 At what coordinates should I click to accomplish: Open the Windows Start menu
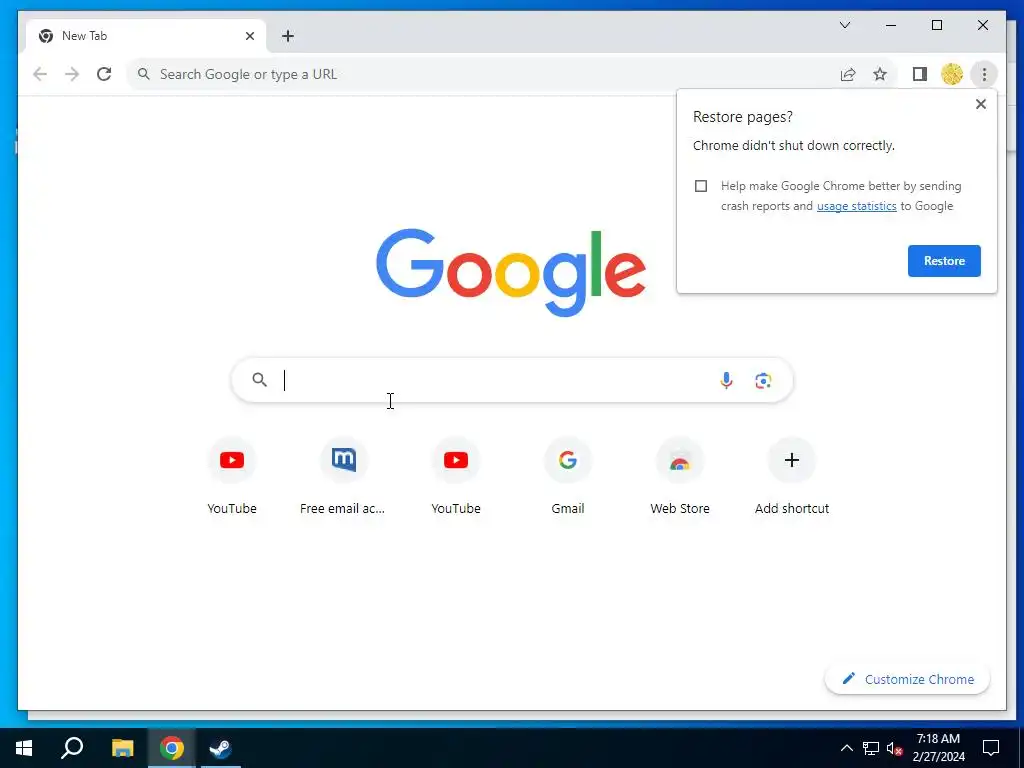click(x=24, y=748)
